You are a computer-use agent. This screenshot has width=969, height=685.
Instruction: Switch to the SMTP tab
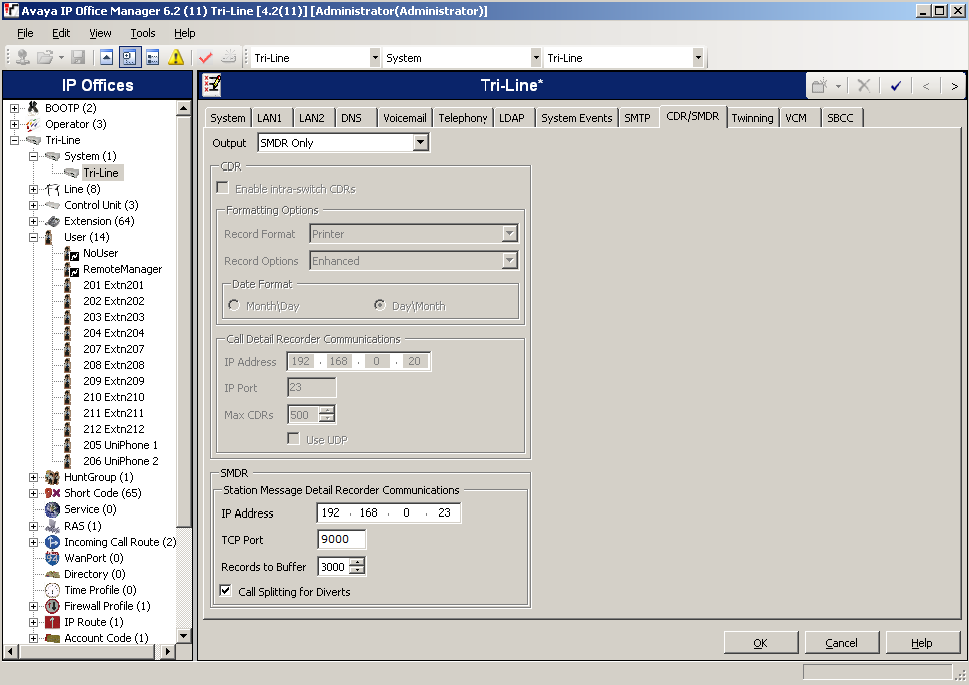[x=638, y=117]
